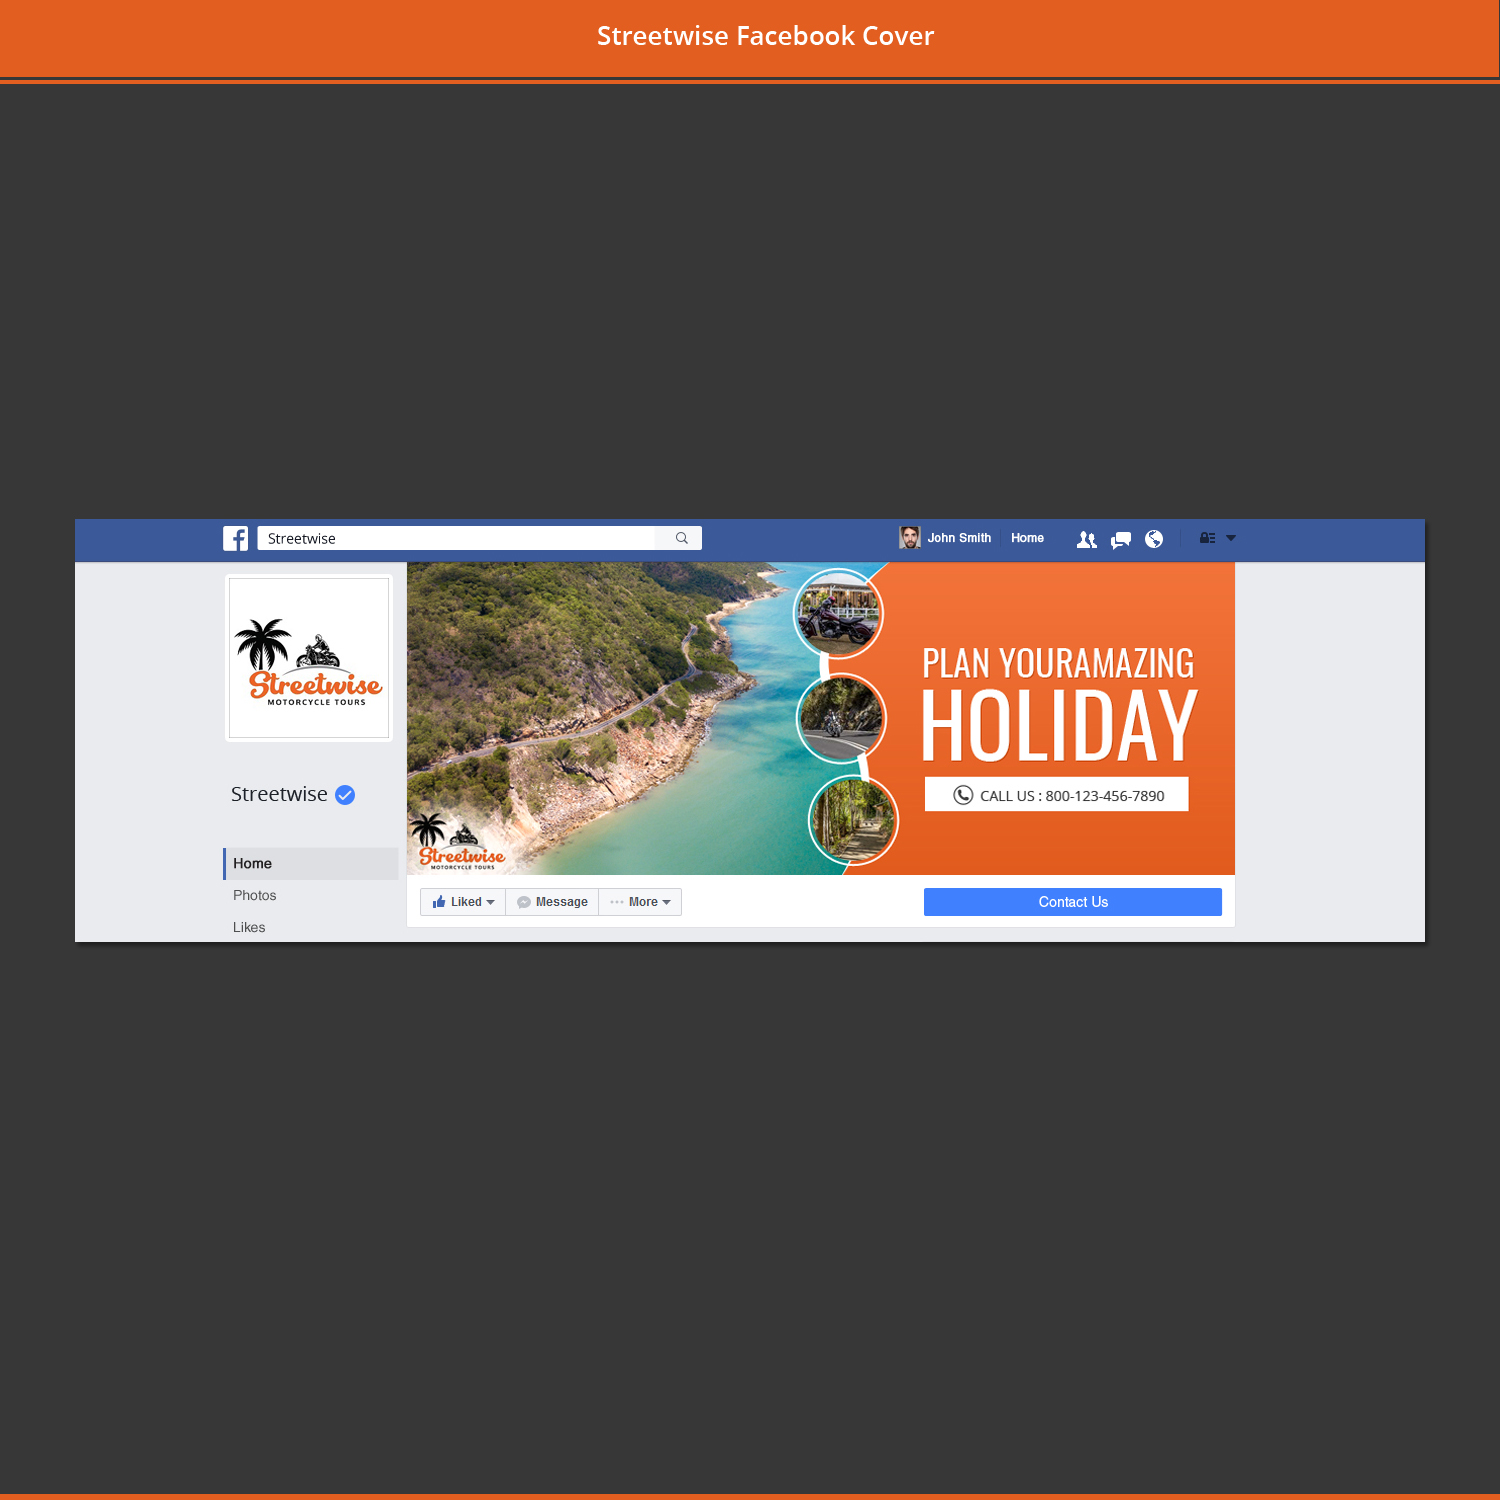The height and width of the screenshot is (1500, 1500).
Task: Click the Streetwise Facebook Cover title
Action: [x=765, y=36]
